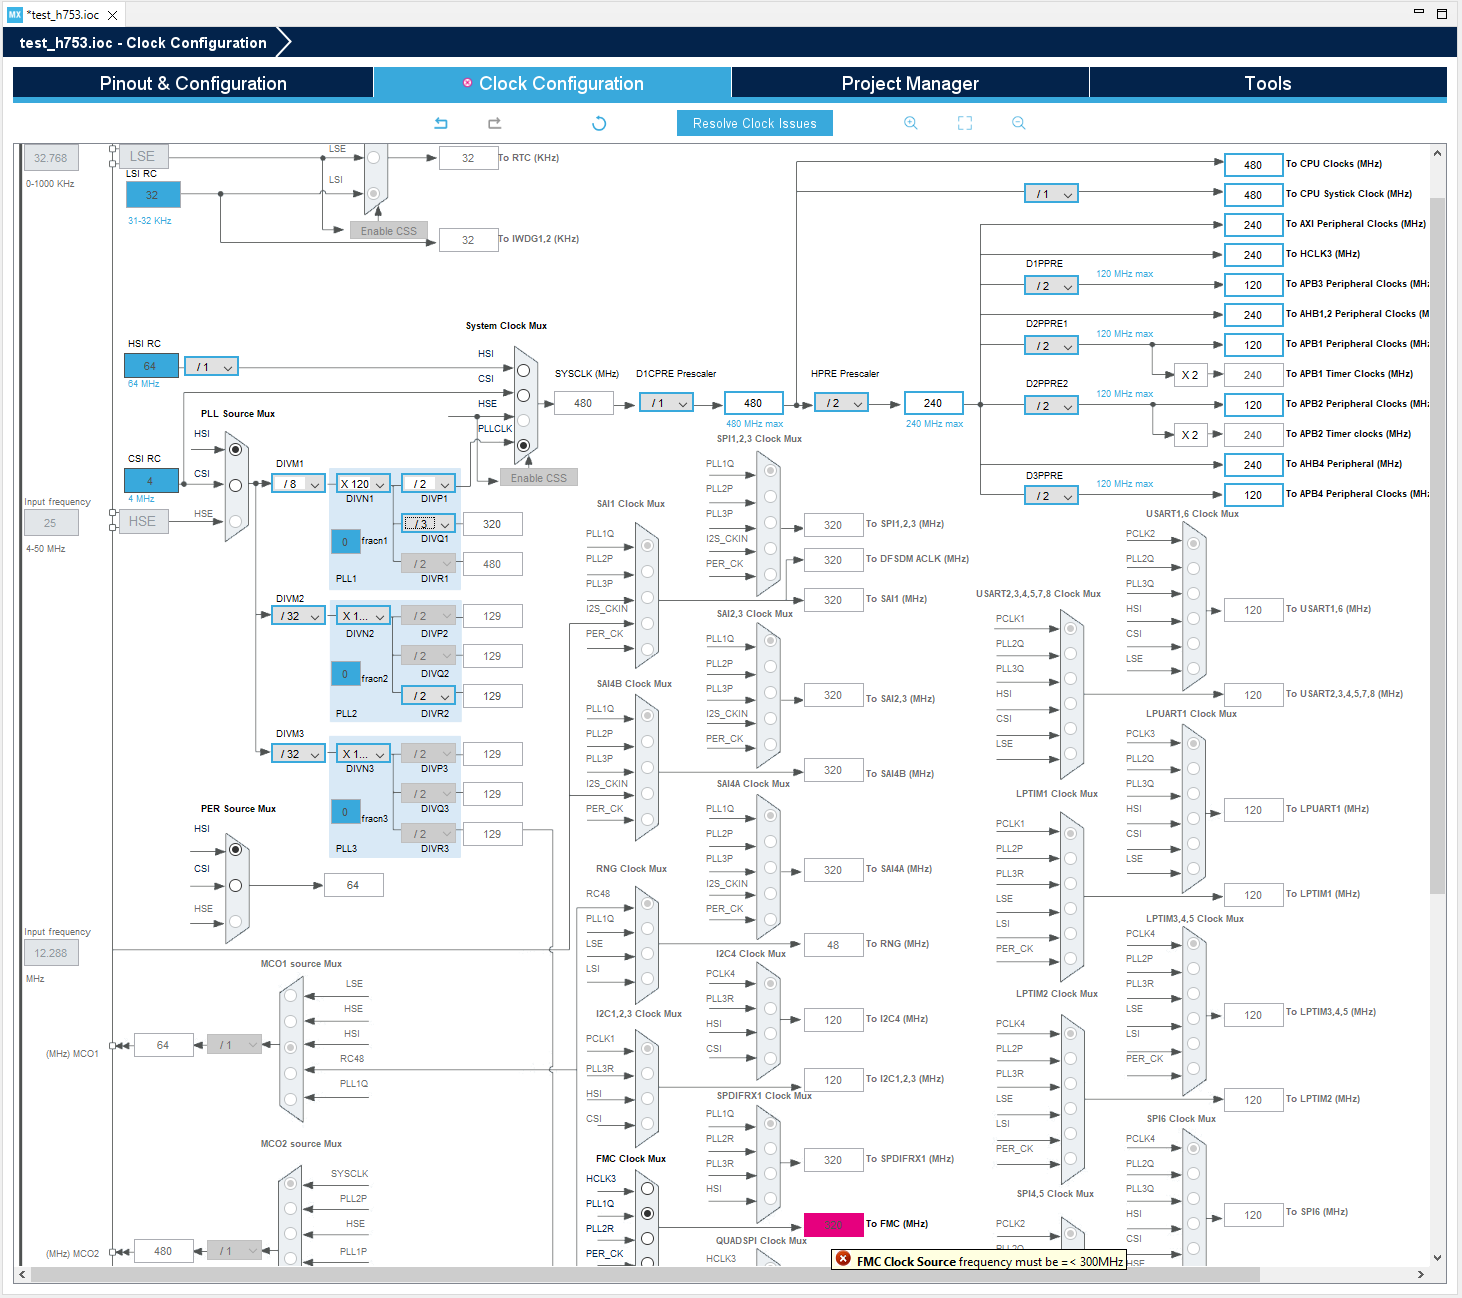Click the undo arrow icon
This screenshot has height=1298, width=1462.
[x=440, y=122]
